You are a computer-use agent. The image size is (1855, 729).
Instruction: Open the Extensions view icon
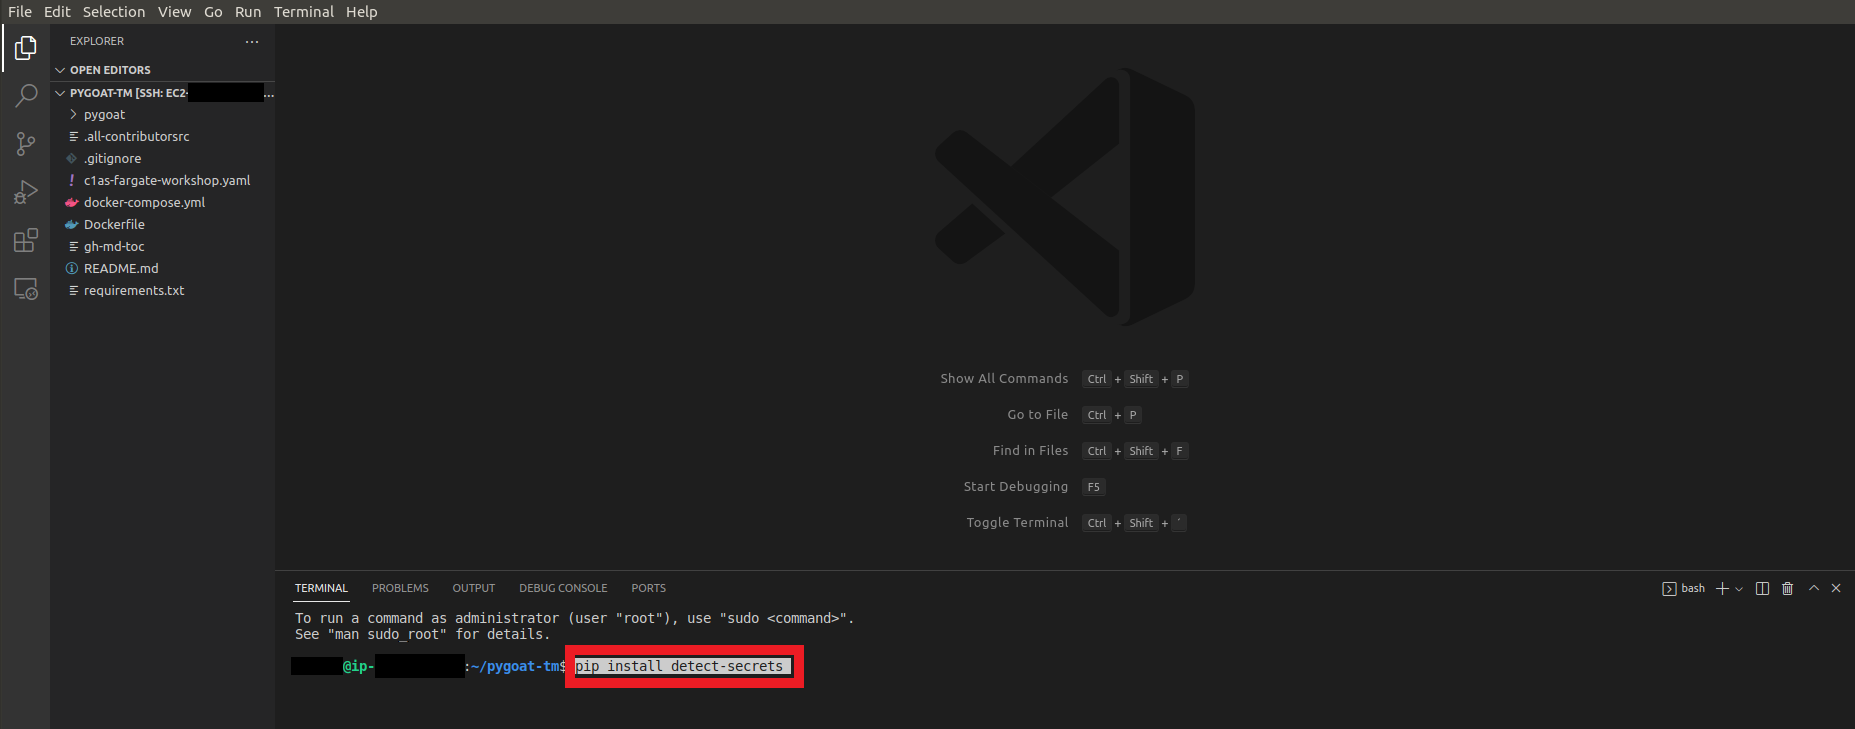(26, 240)
